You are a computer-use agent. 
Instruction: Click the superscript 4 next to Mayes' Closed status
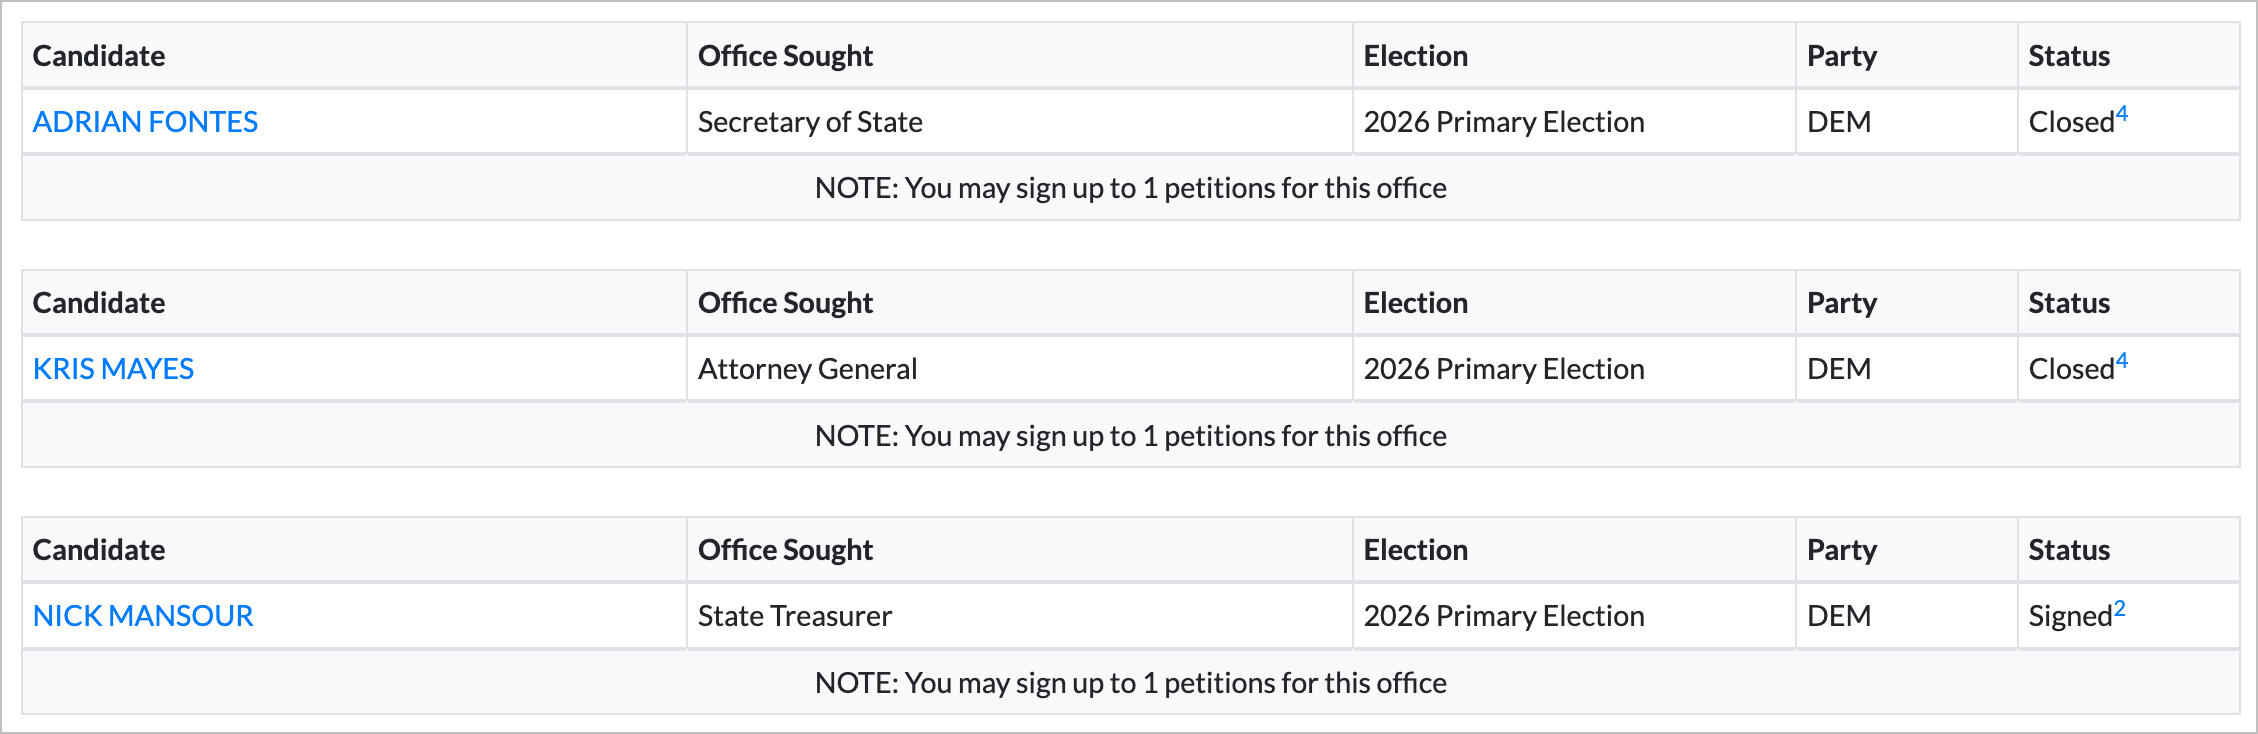pos(2121,357)
